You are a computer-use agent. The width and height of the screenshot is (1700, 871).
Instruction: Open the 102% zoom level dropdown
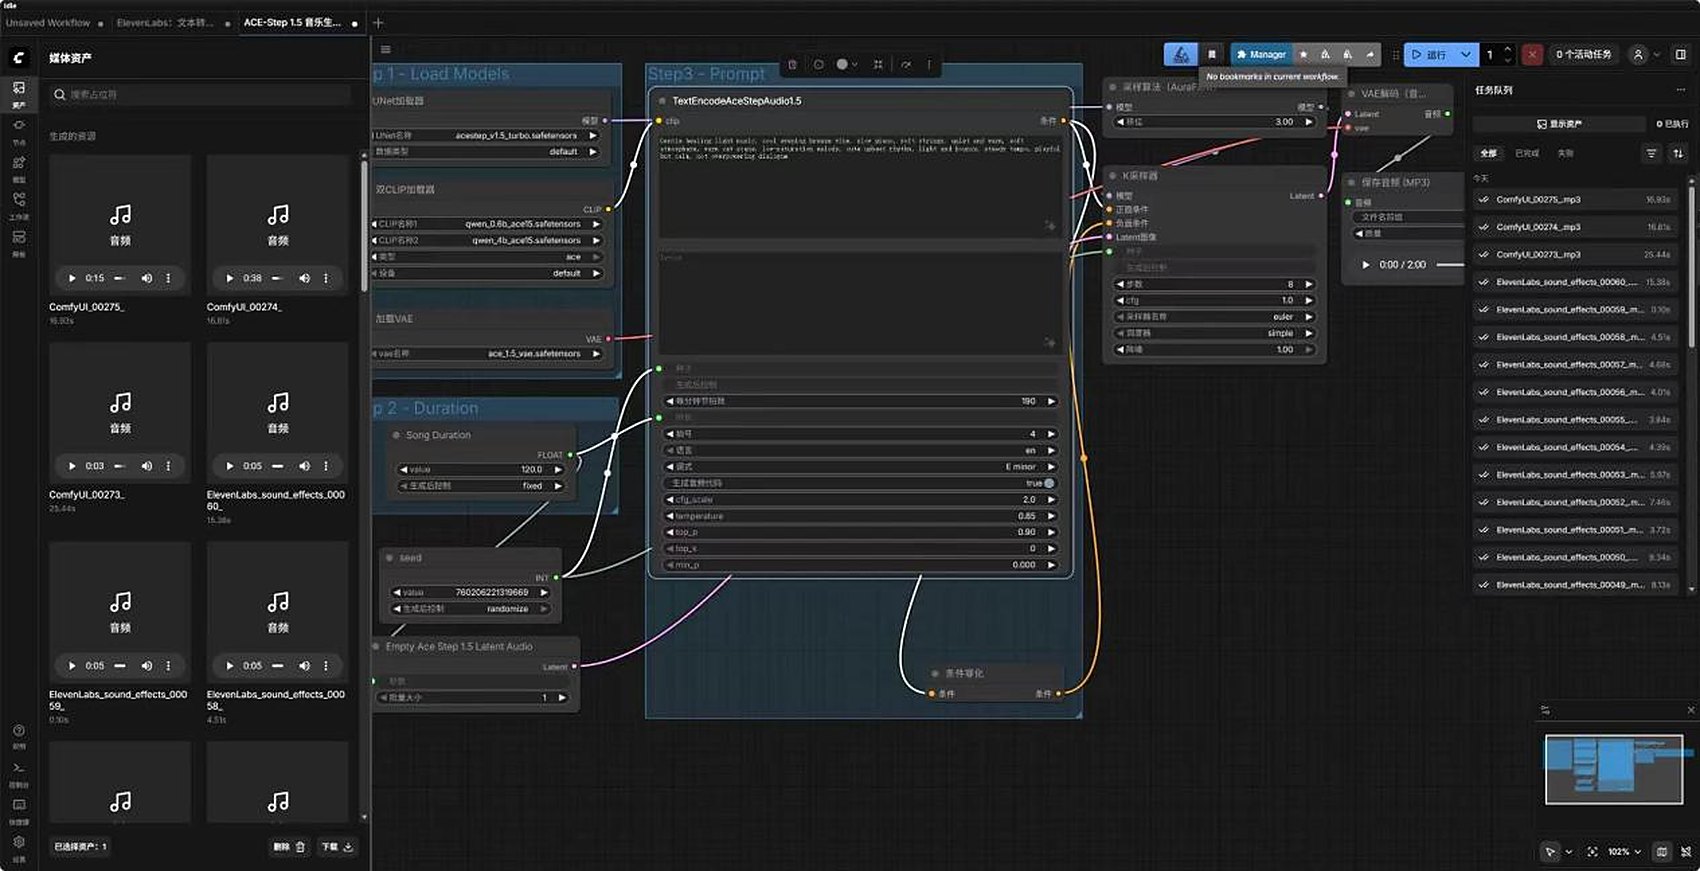click(1625, 852)
